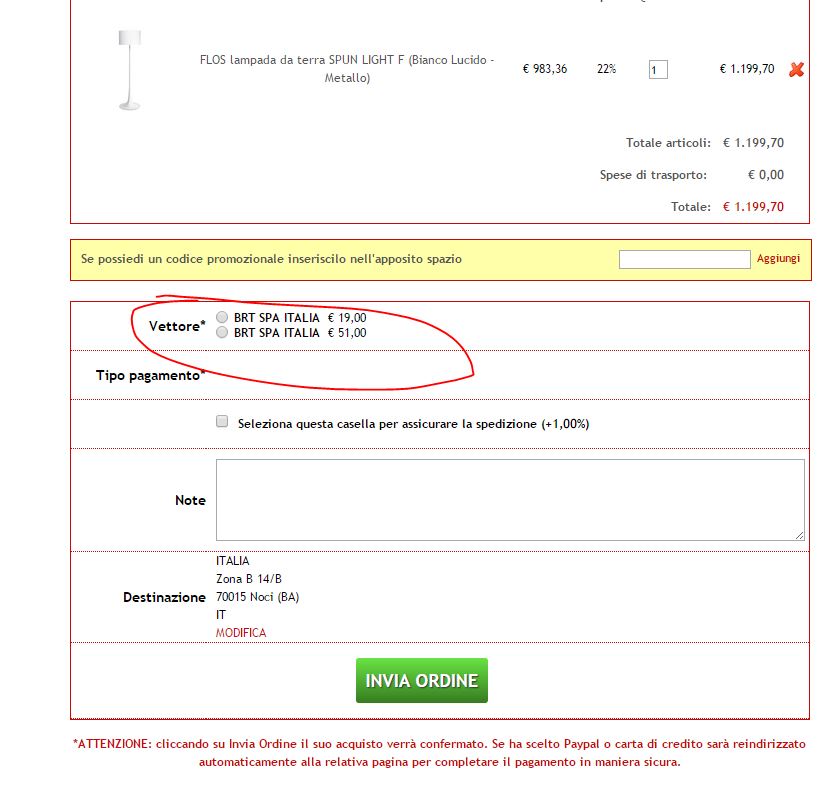Open the FLOS lamp product thumbnail
This screenshot has height=805, width=823.
coord(130,70)
